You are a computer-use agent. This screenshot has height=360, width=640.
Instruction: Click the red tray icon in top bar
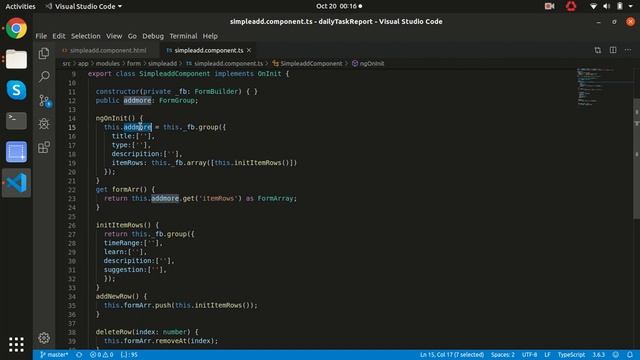(571, 6)
